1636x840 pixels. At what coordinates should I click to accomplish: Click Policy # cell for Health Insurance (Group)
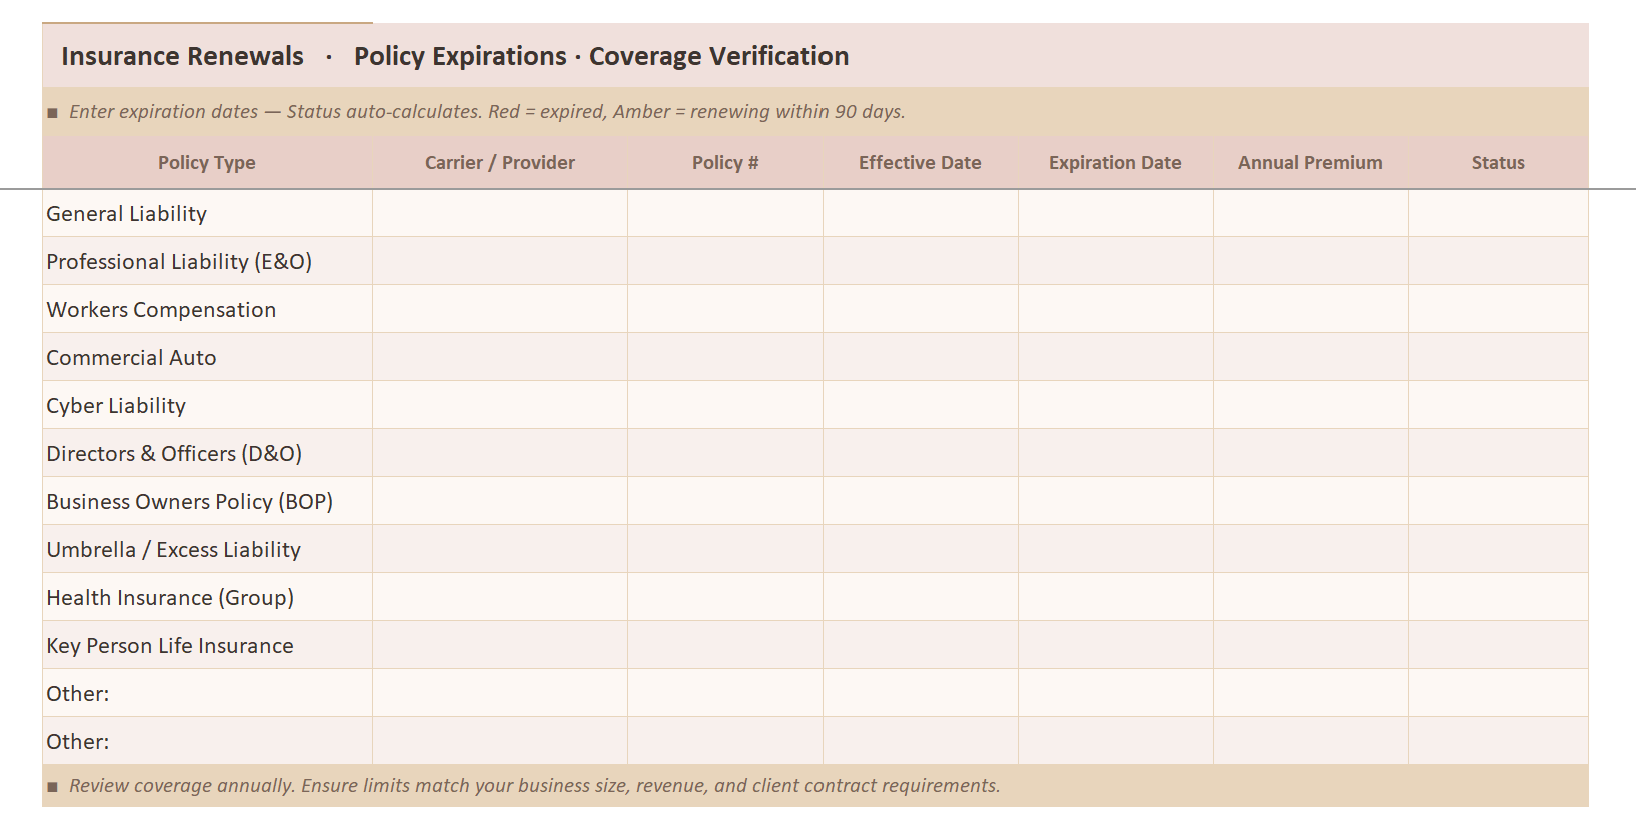pos(725,597)
